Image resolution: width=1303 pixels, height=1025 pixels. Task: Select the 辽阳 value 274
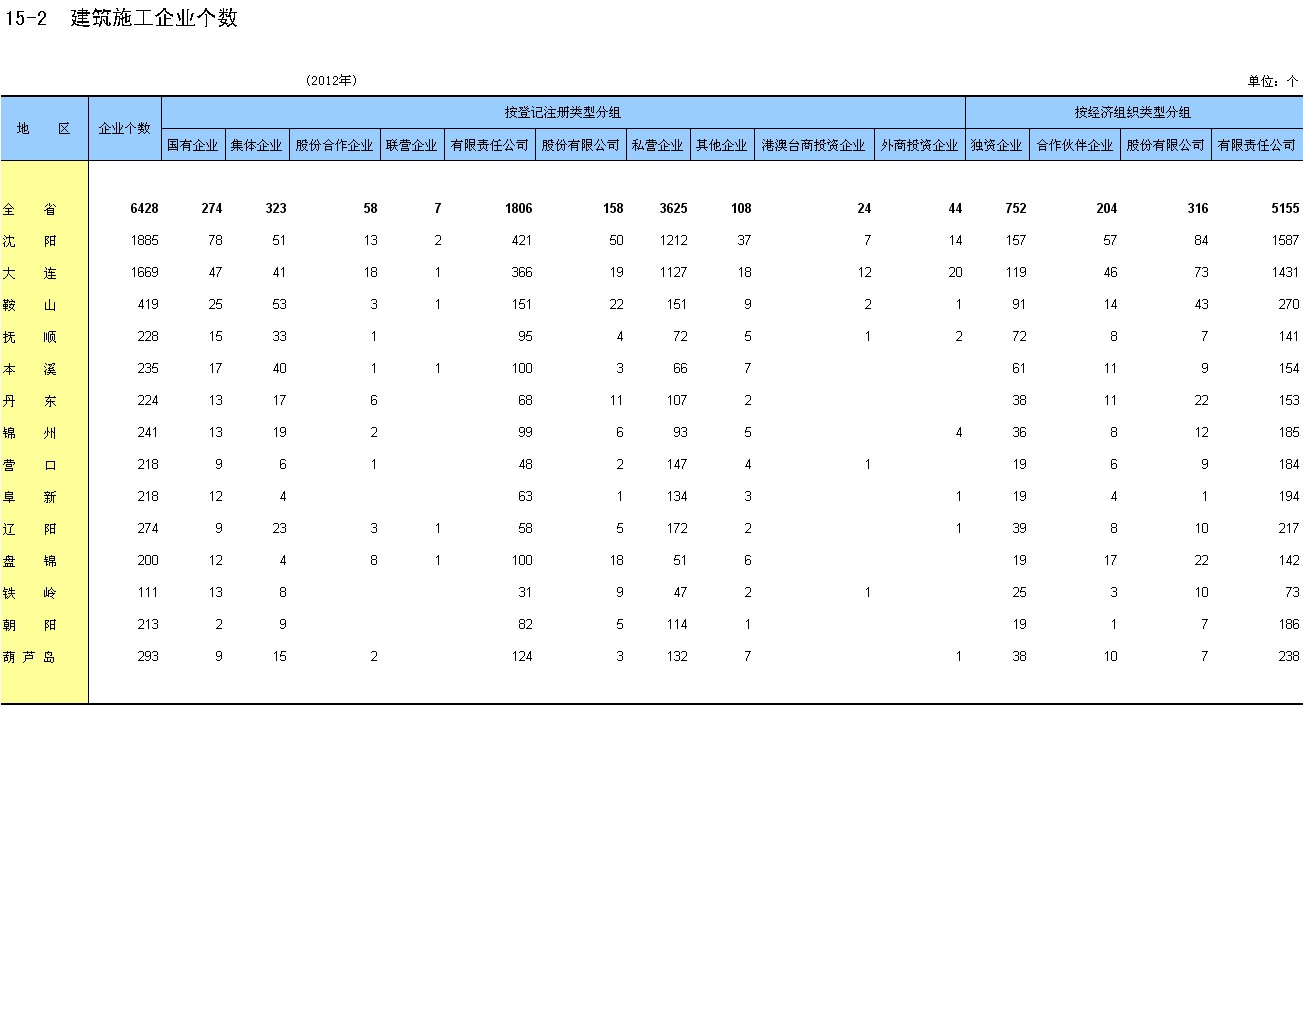point(148,528)
